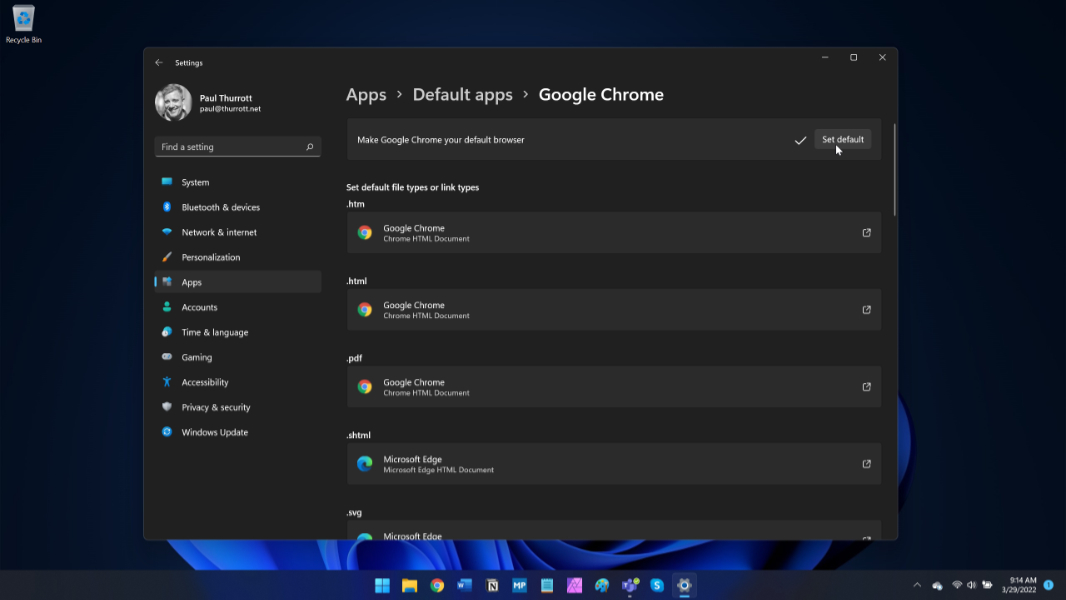1066x600 pixels.
Task: Change the .shtml Microsoft Edge association
Action: click(613, 464)
